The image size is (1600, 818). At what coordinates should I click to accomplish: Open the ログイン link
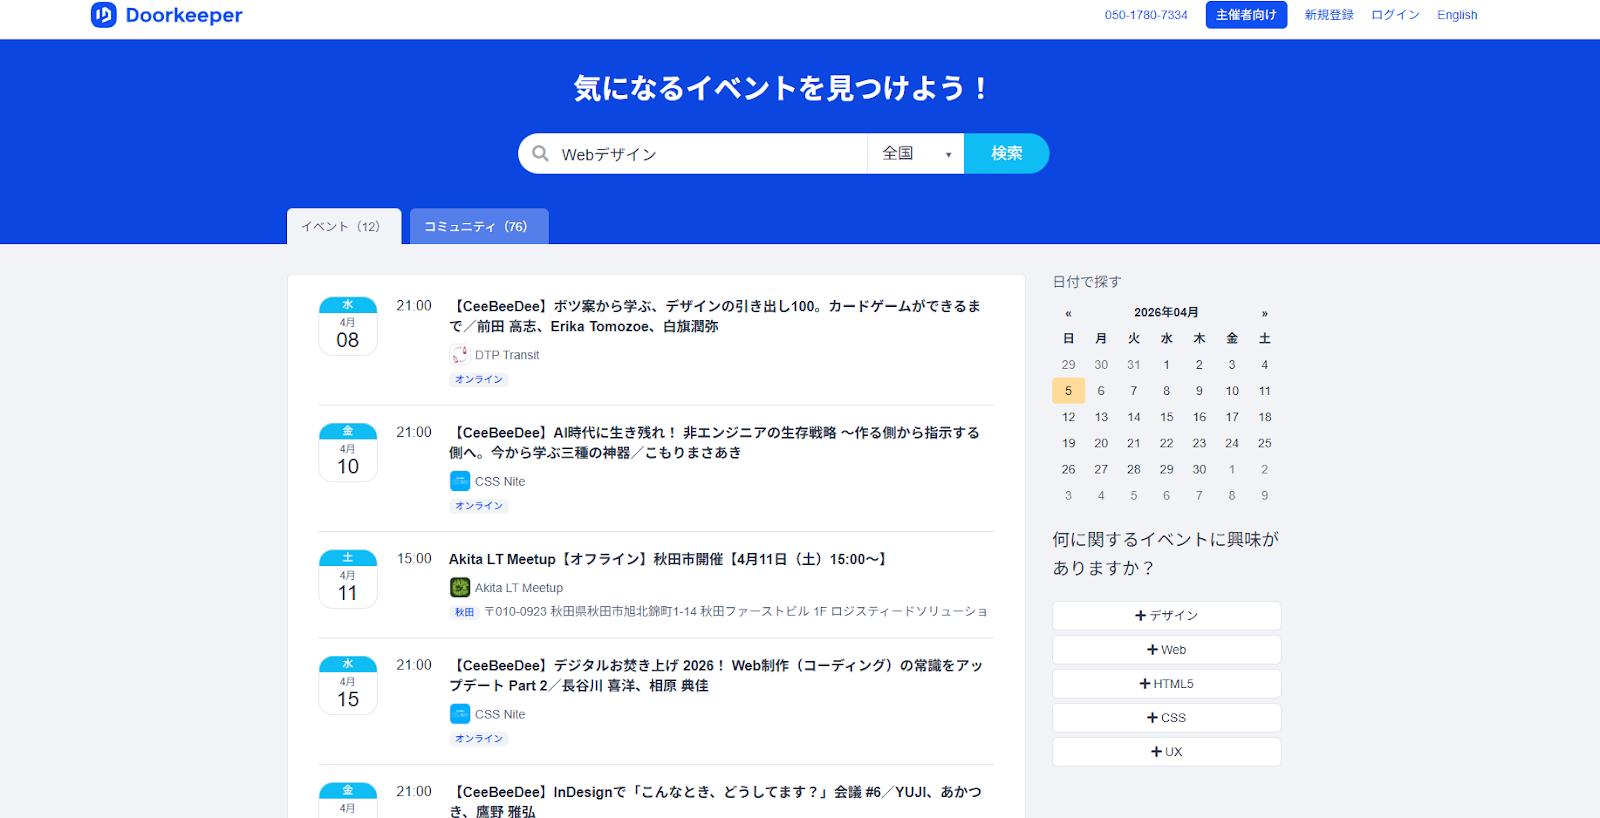[1395, 15]
